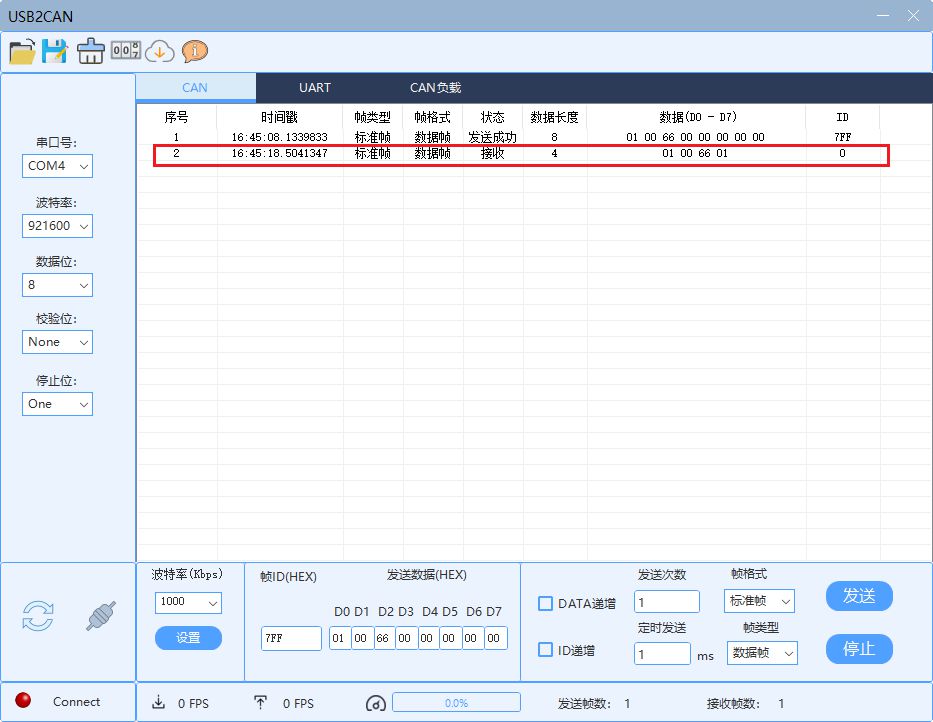Click the circular refresh arrows icon
Viewport: 933px width, 722px height.
tap(38, 616)
